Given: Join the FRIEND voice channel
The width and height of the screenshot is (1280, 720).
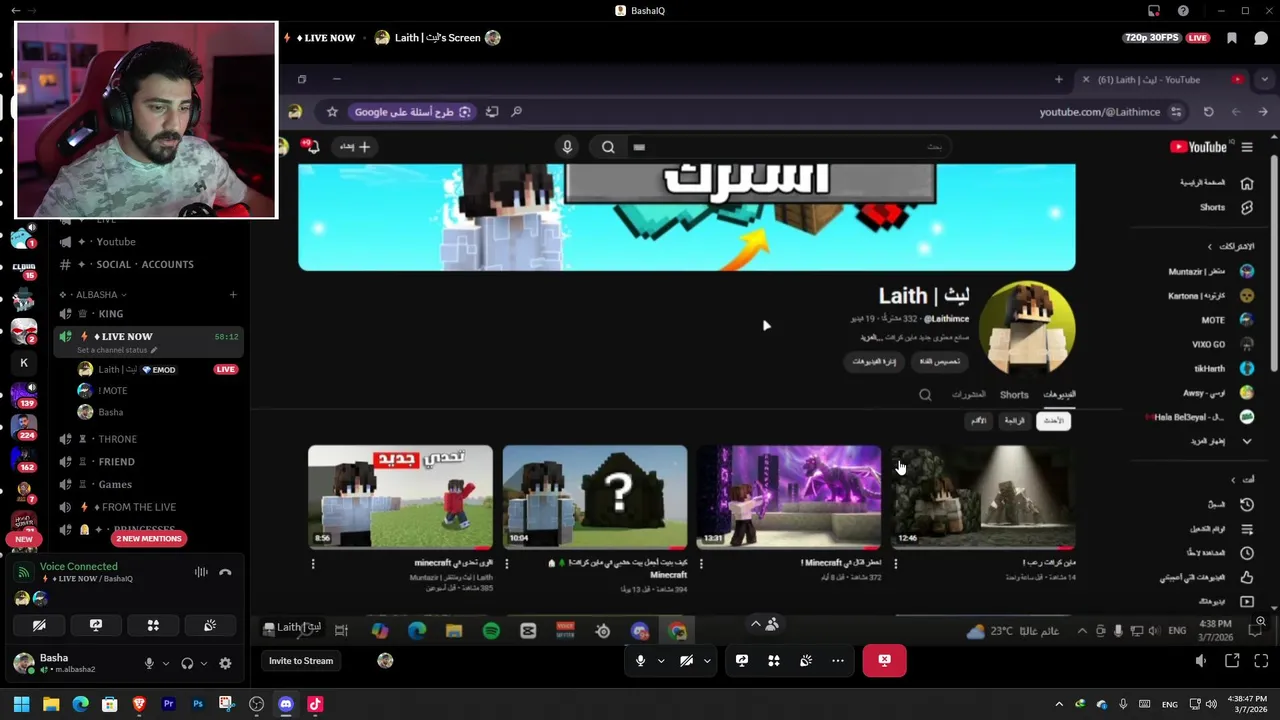Looking at the screenshot, I should point(147,462).
